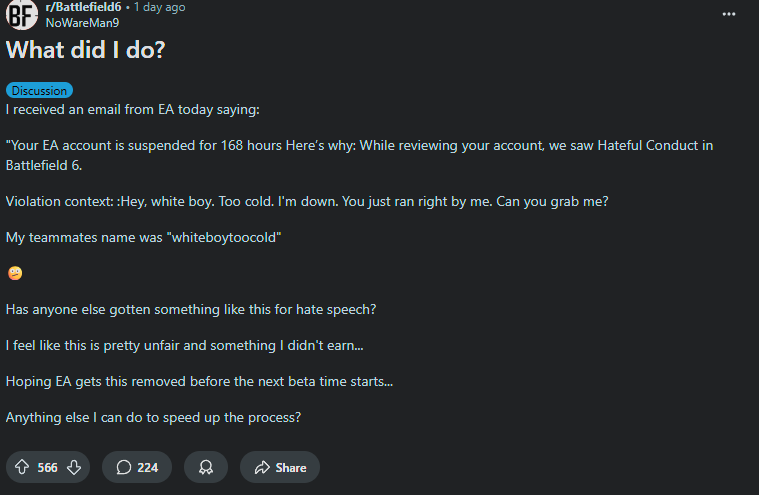Click the "Violation context" paragraph
Image resolution: width=759 pixels, height=495 pixels.
pyautogui.click(x=306, y=200)
